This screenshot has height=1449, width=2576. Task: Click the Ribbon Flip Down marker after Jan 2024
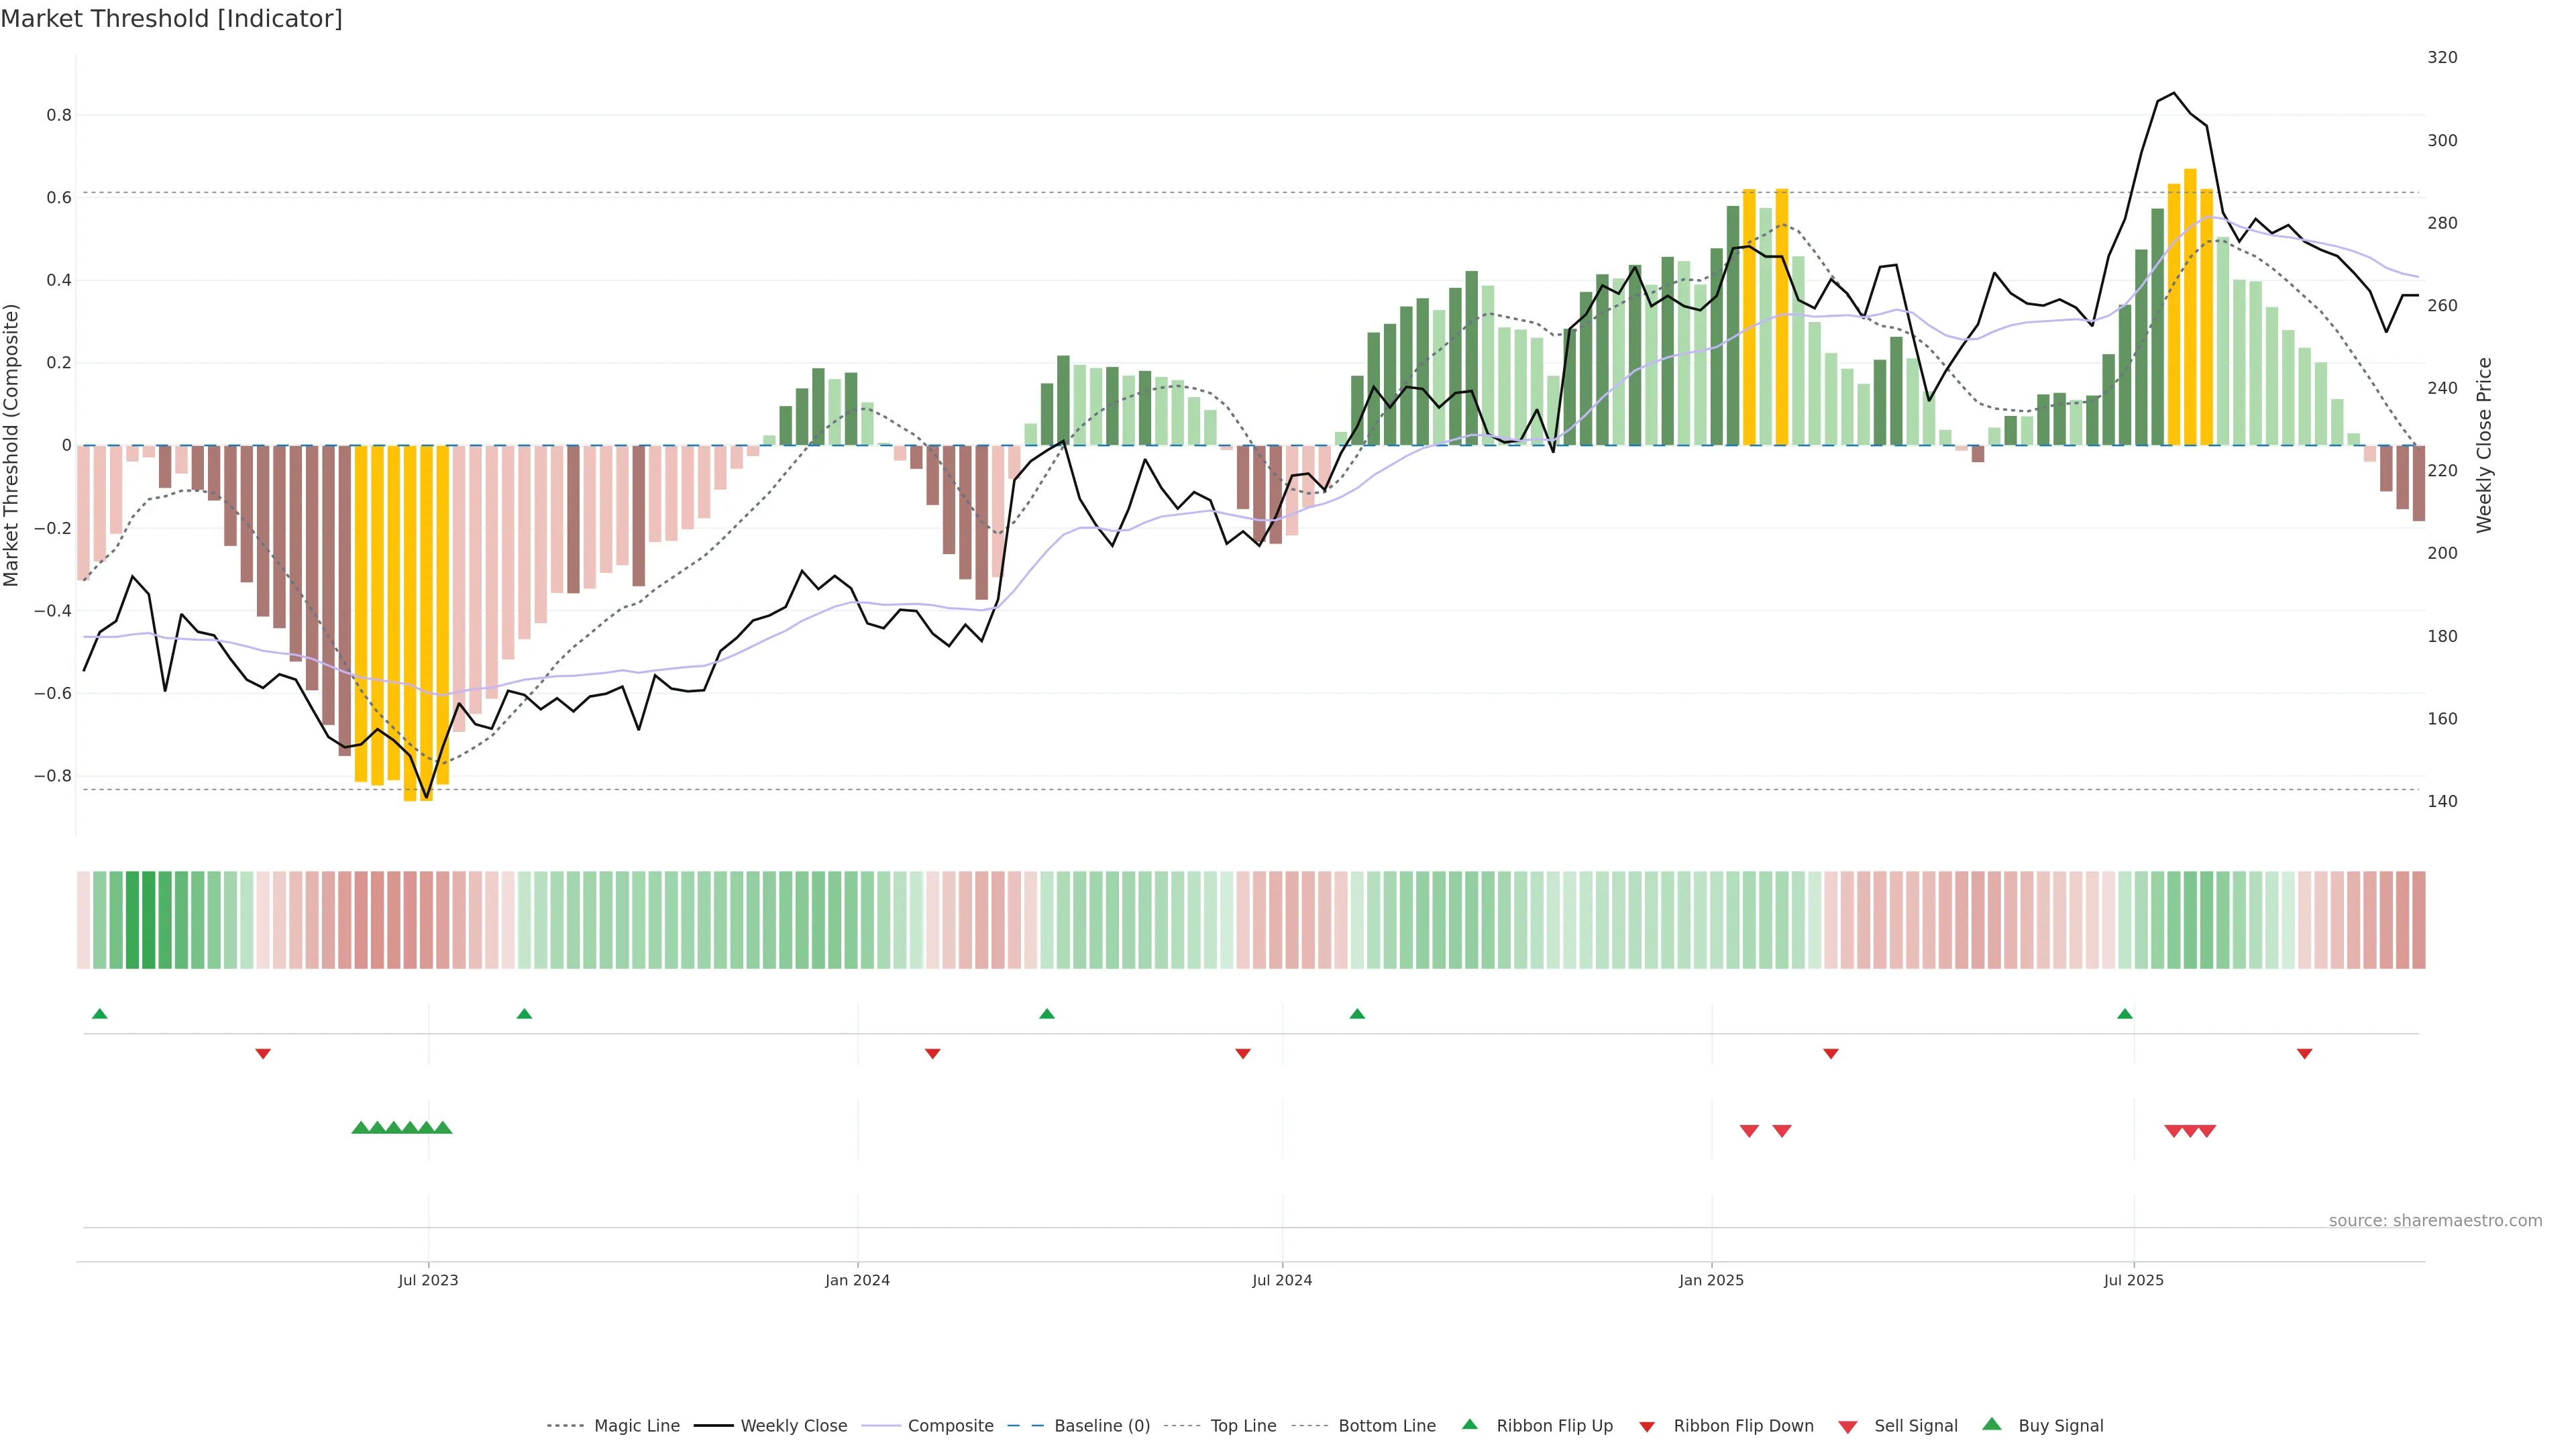click(x=932, y=1054)
